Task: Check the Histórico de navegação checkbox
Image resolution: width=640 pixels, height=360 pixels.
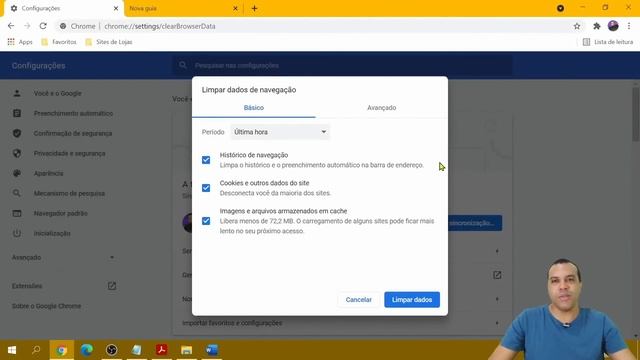Action: click(x=206, y=160)
